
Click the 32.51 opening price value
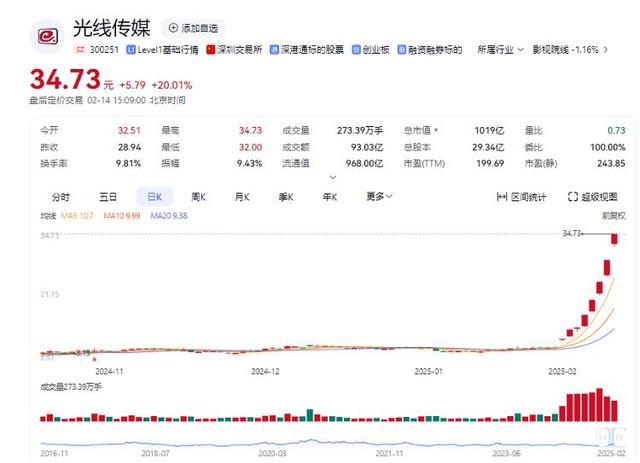point(129,130)
